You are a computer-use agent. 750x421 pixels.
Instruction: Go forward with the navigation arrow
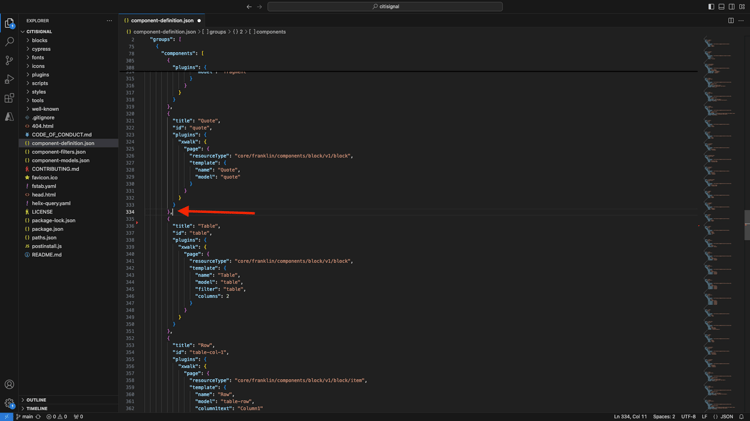point(260,7)
